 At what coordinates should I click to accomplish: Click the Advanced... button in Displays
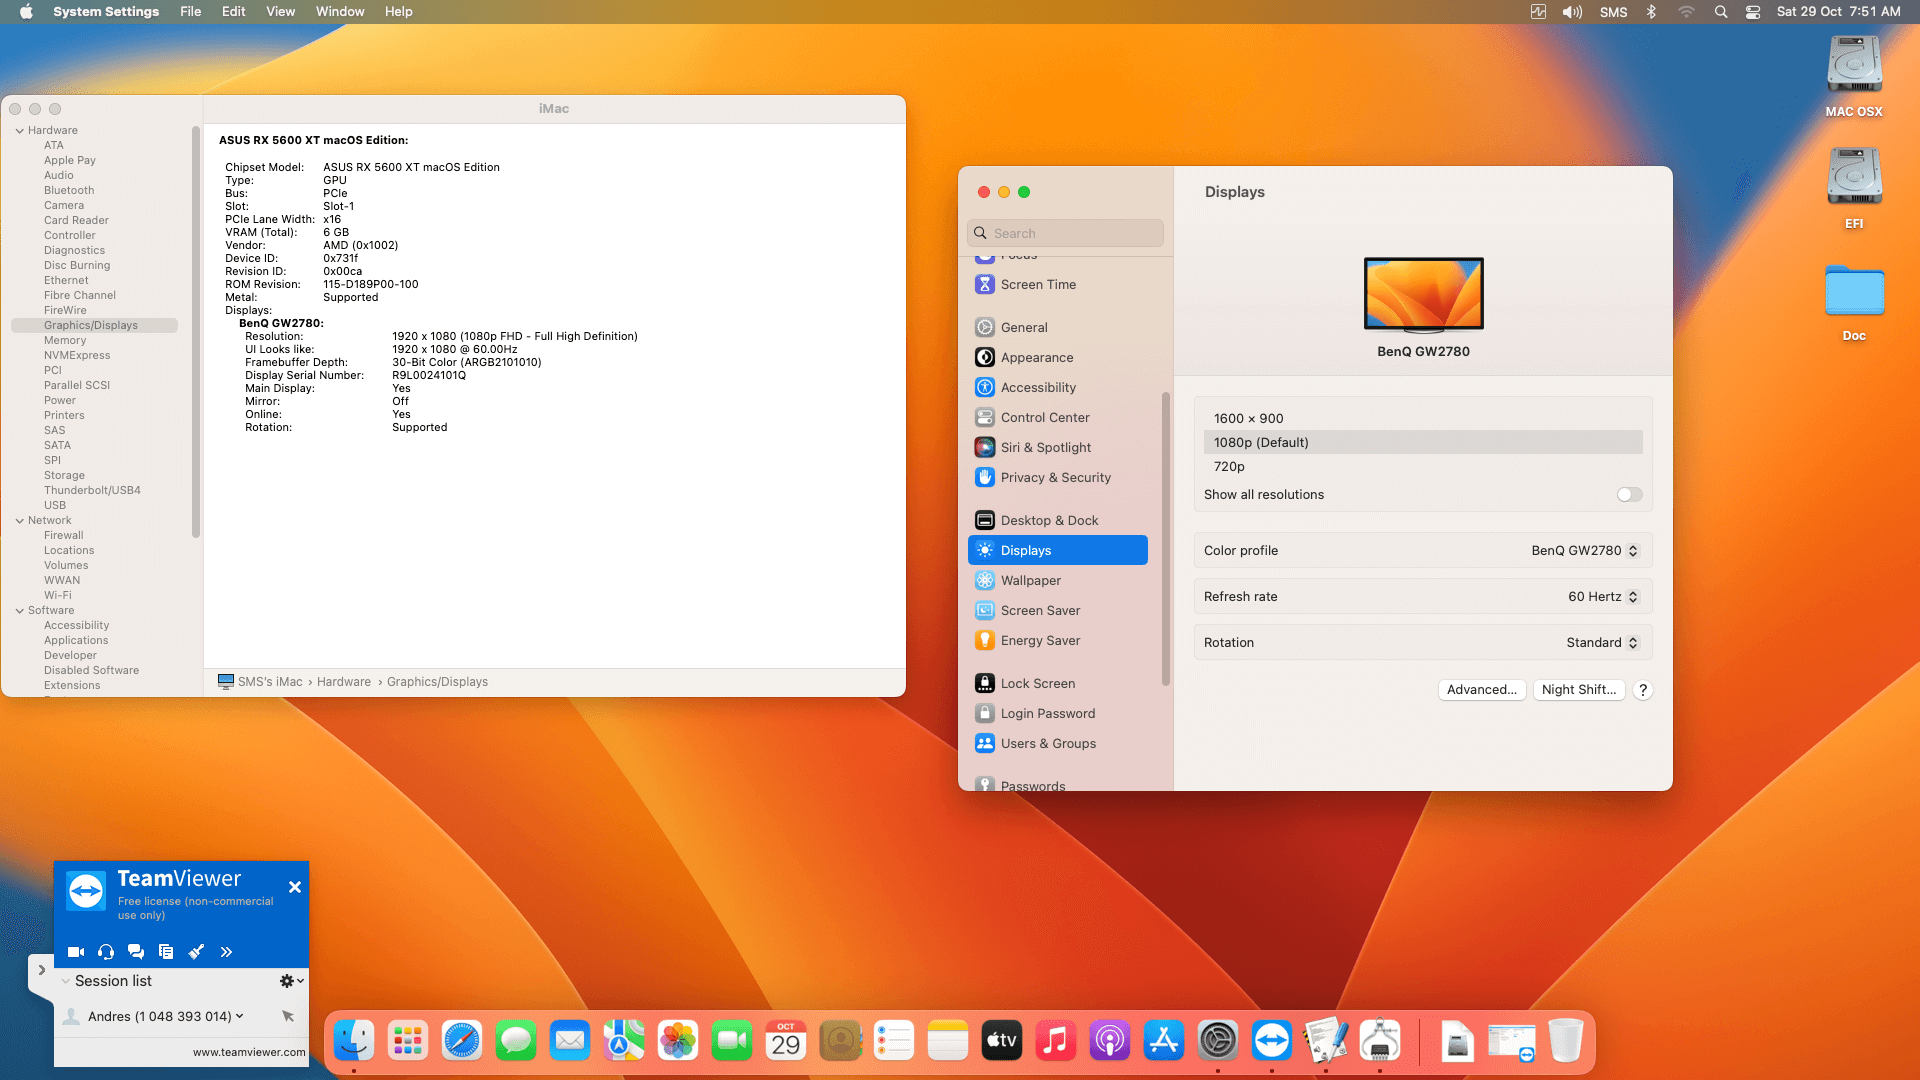tap(1482, 690)
